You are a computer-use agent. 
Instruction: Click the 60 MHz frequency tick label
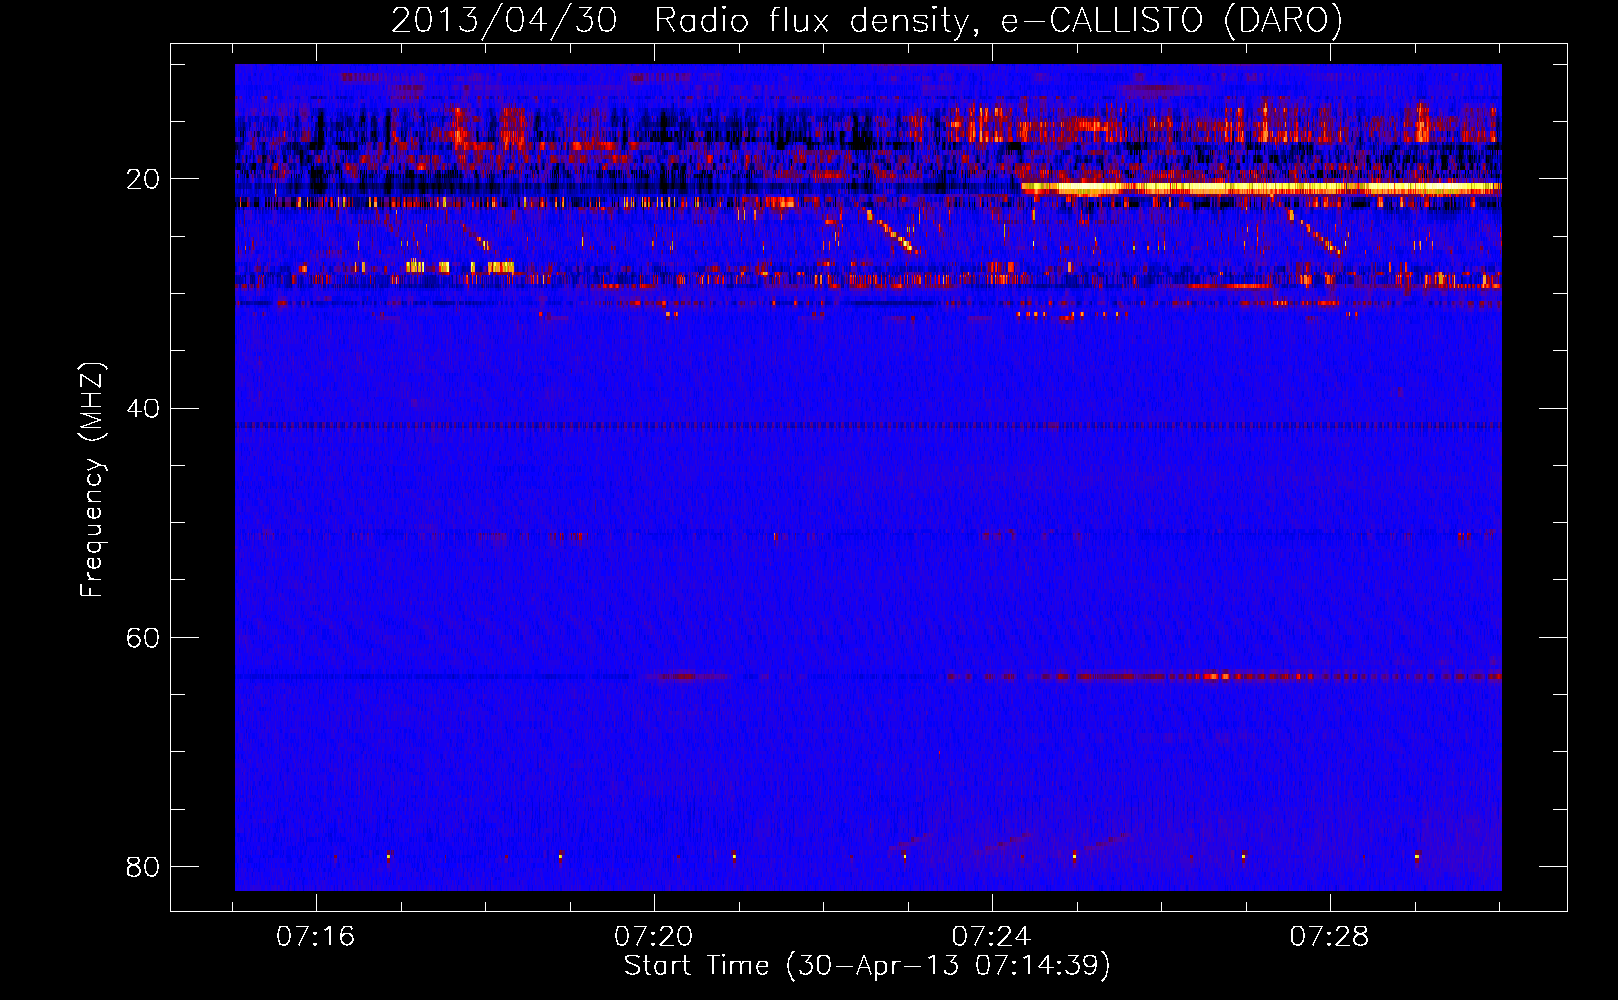click(143, 637)
